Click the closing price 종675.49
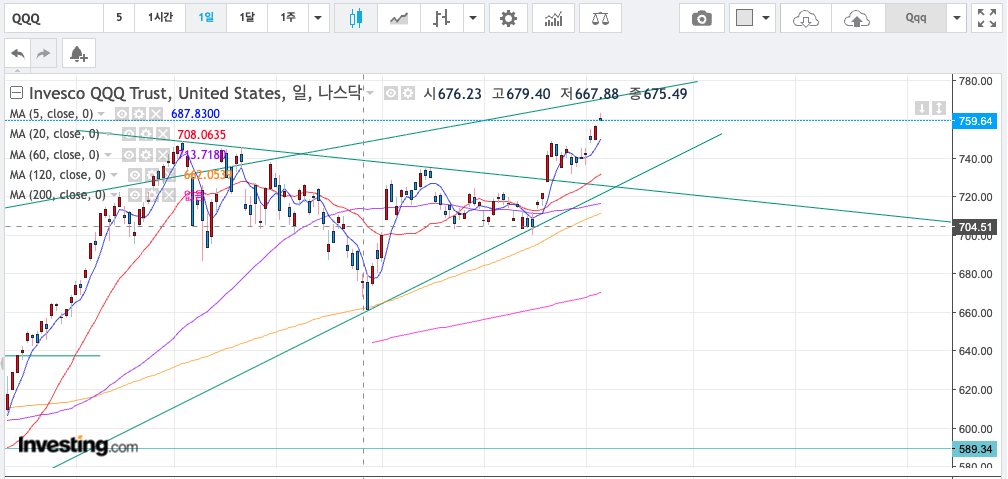 658,94
